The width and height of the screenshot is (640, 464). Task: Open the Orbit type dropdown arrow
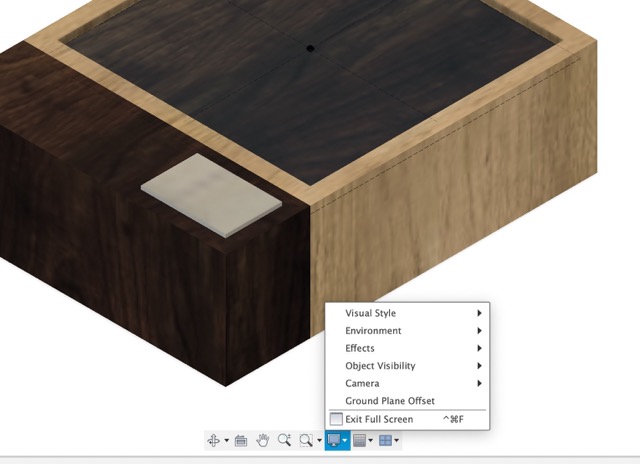pyautogui.click(x=227, y=440)
